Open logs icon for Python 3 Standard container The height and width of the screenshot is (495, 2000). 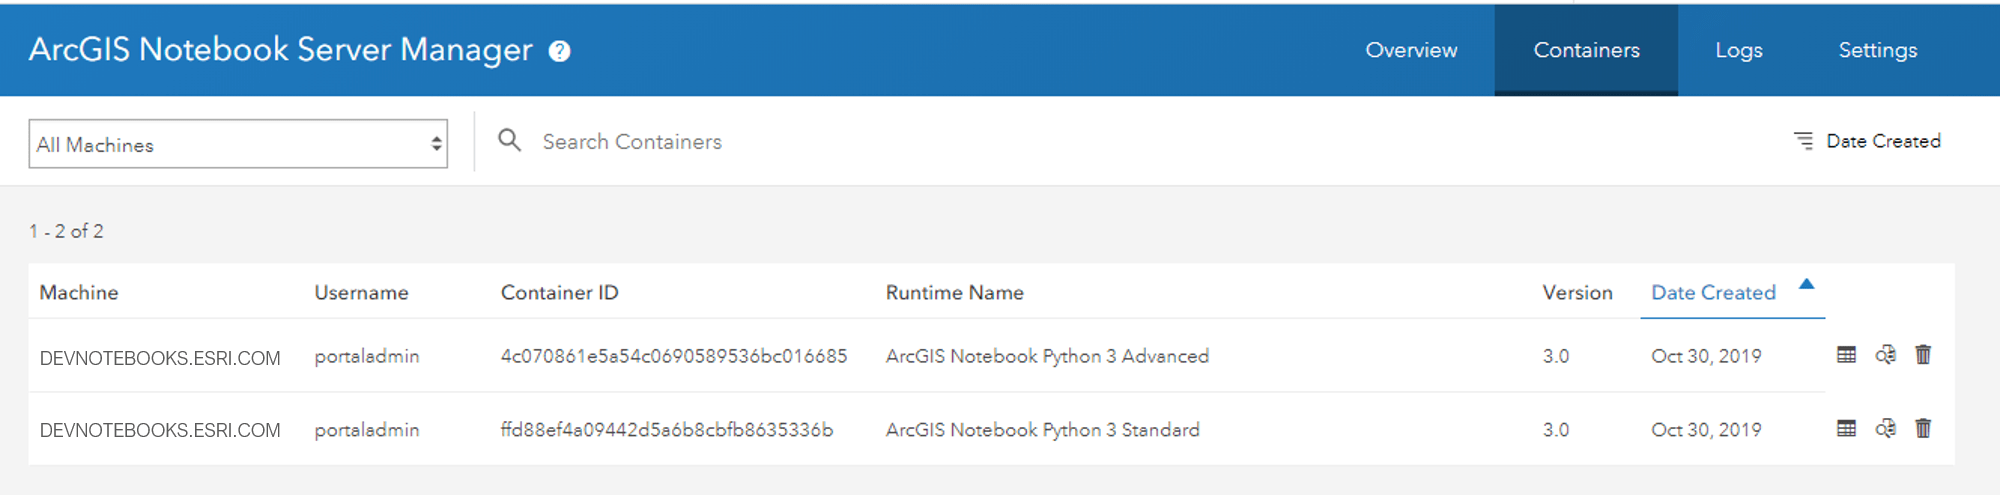point(1885,429)
